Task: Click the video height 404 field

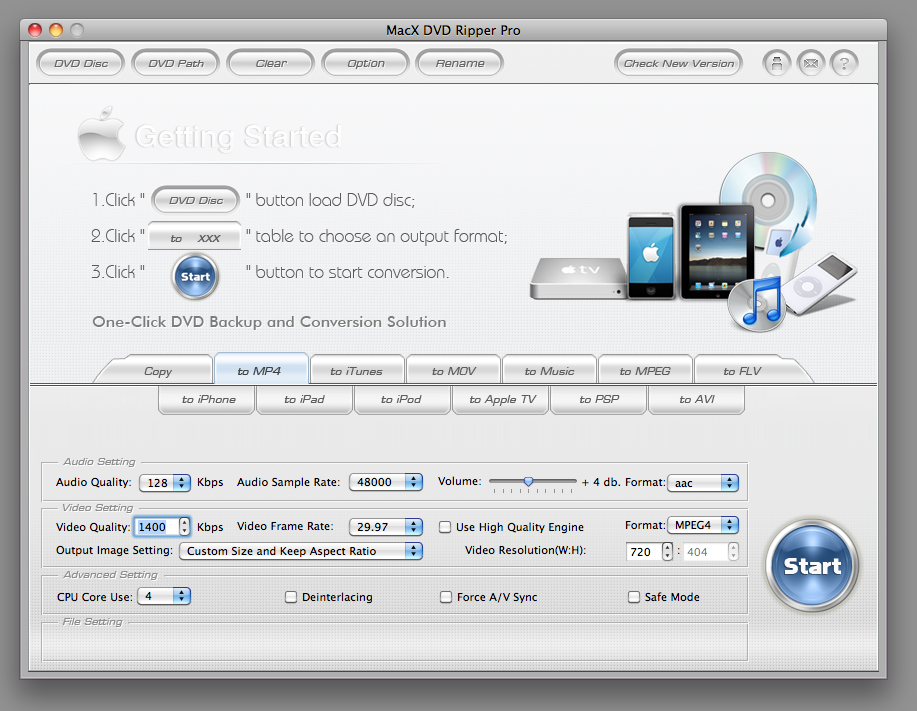Action: pos(706,551)
